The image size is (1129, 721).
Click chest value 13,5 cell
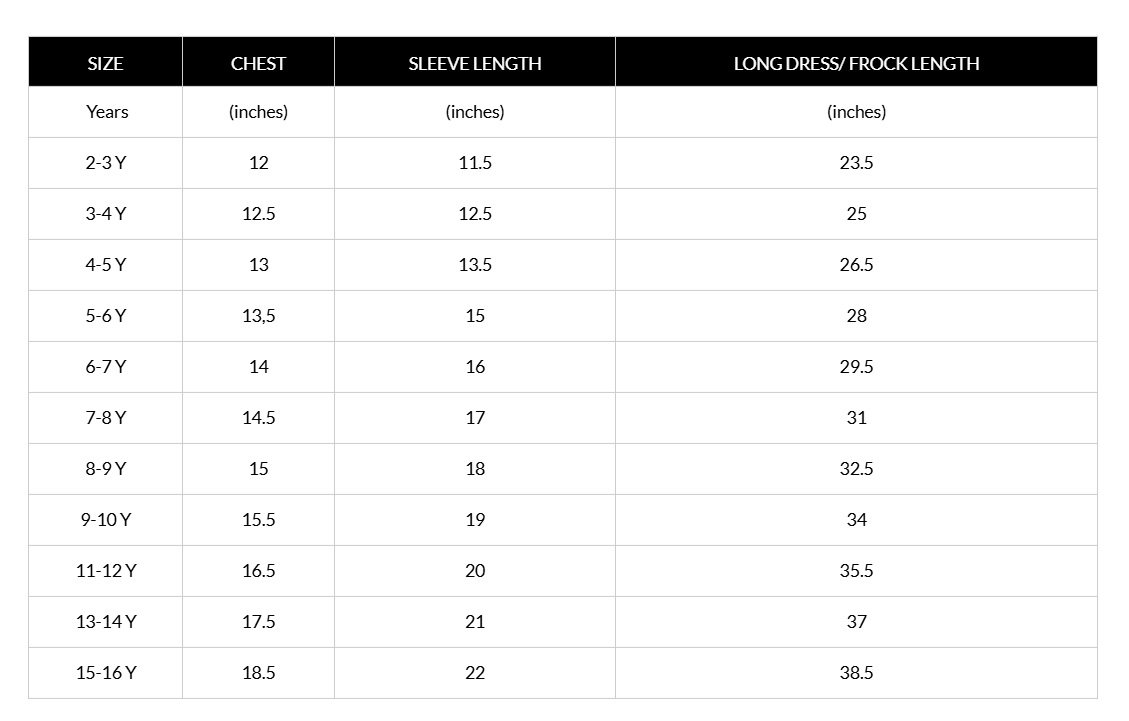(258, 315)
